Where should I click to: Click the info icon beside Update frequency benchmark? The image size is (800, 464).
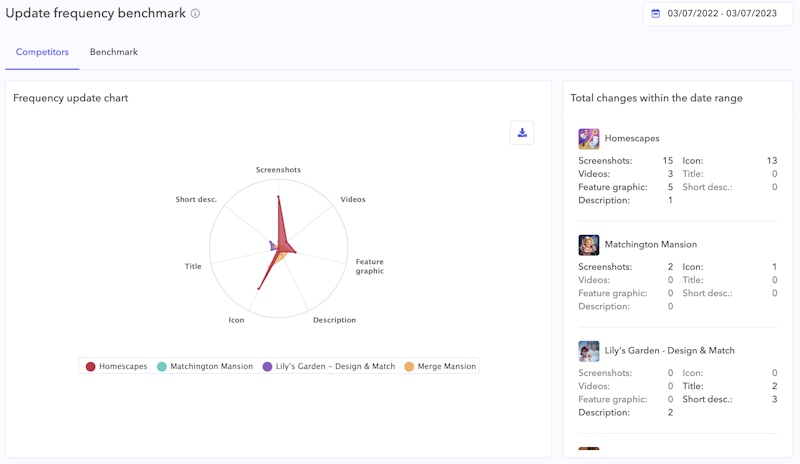195,14
